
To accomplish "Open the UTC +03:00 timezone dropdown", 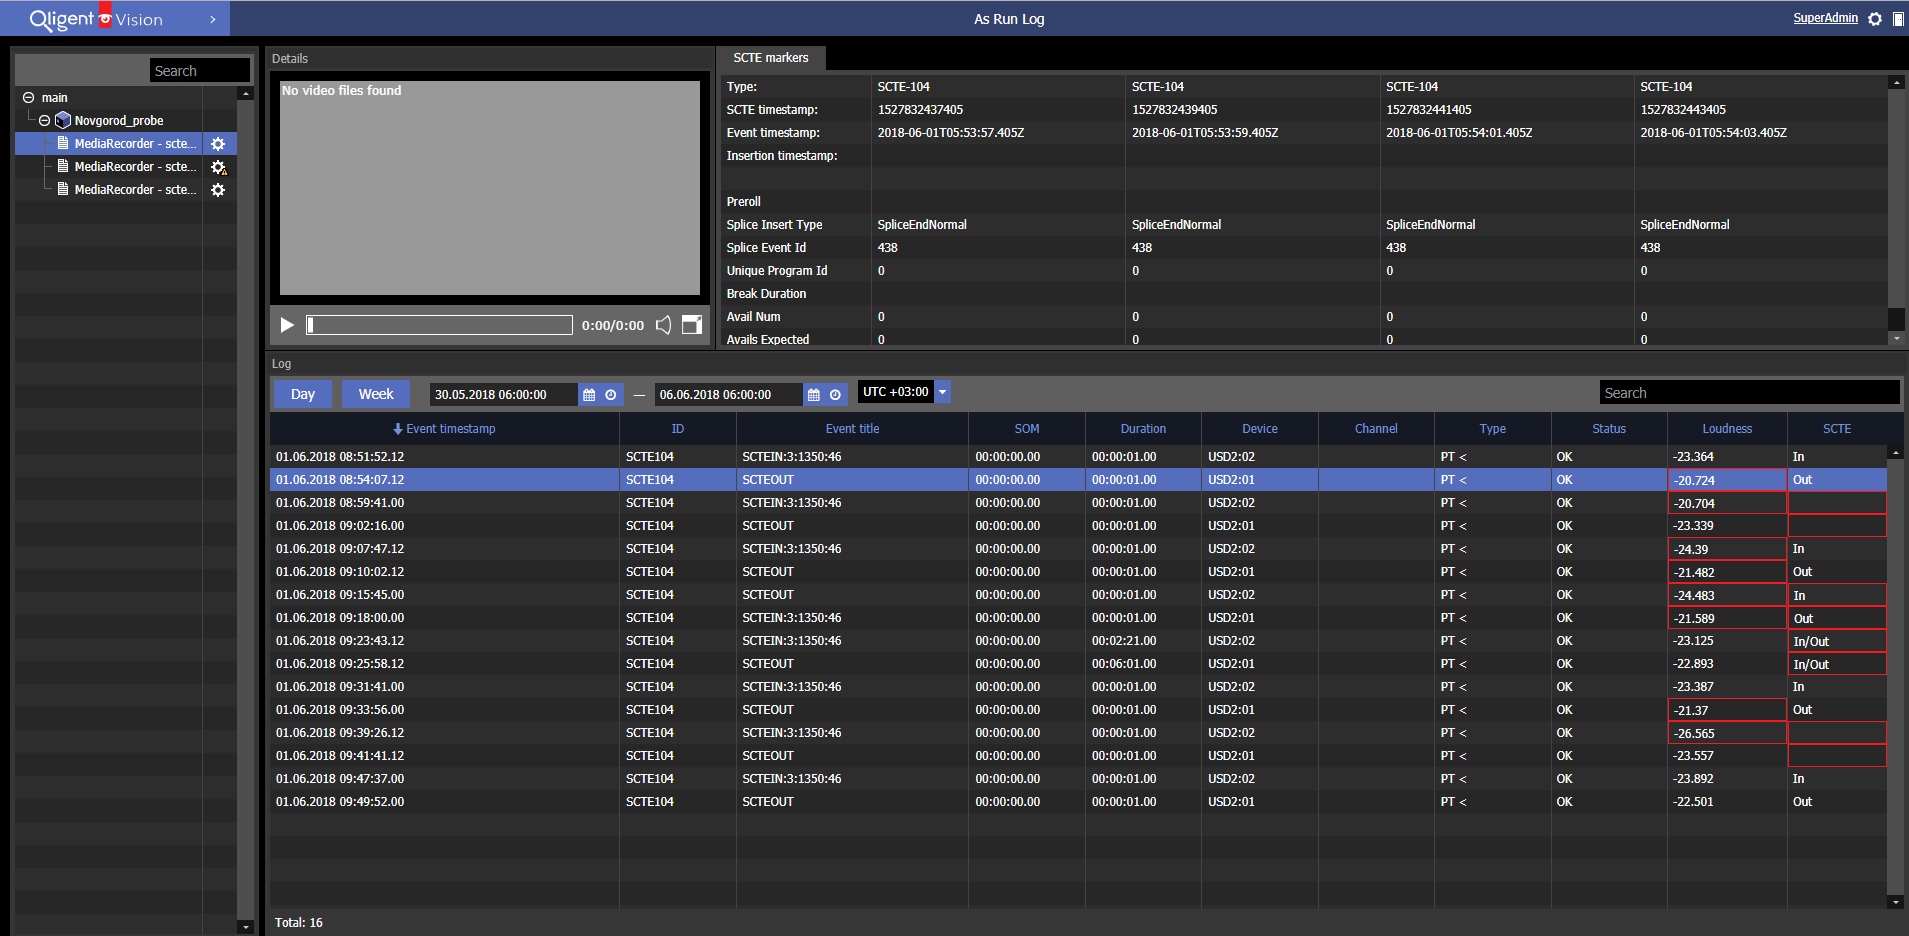I will [942, 392].
